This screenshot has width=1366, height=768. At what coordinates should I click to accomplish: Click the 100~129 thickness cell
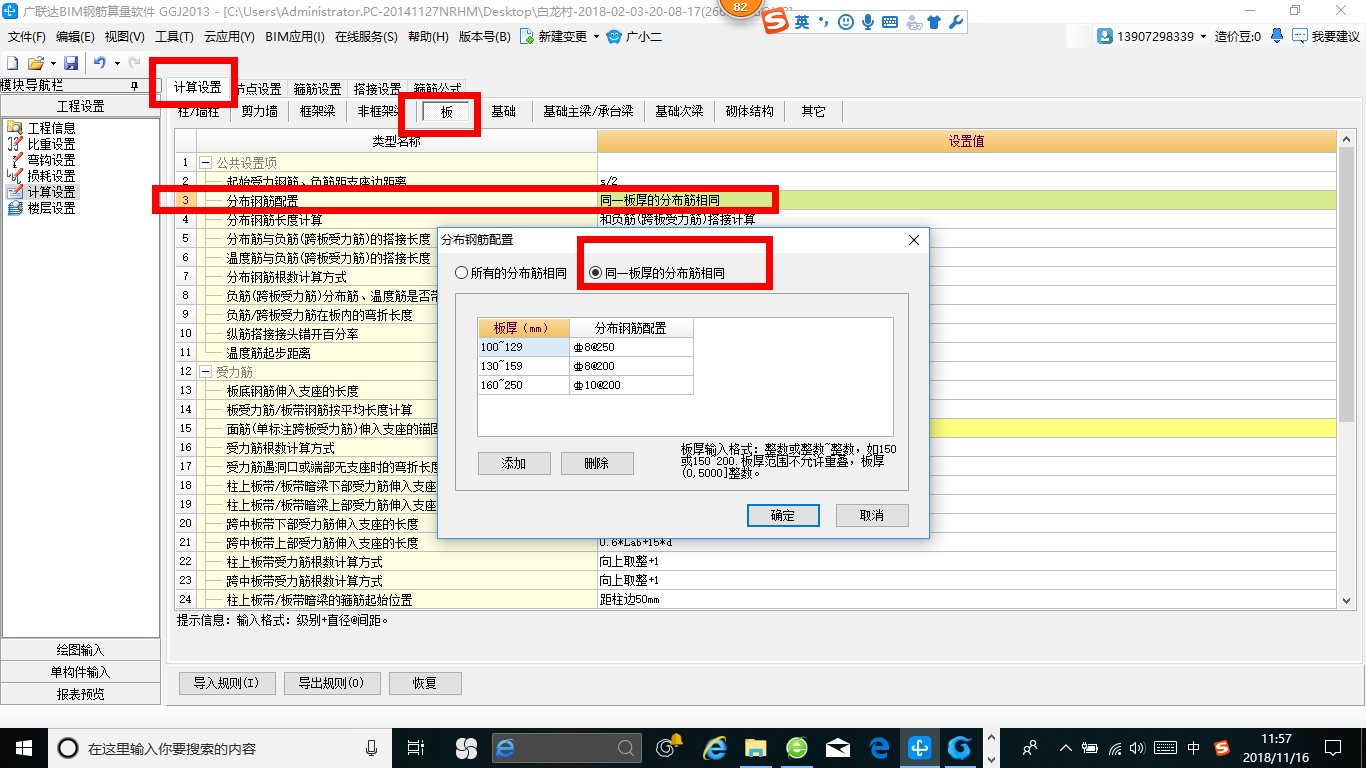(524, 347)
